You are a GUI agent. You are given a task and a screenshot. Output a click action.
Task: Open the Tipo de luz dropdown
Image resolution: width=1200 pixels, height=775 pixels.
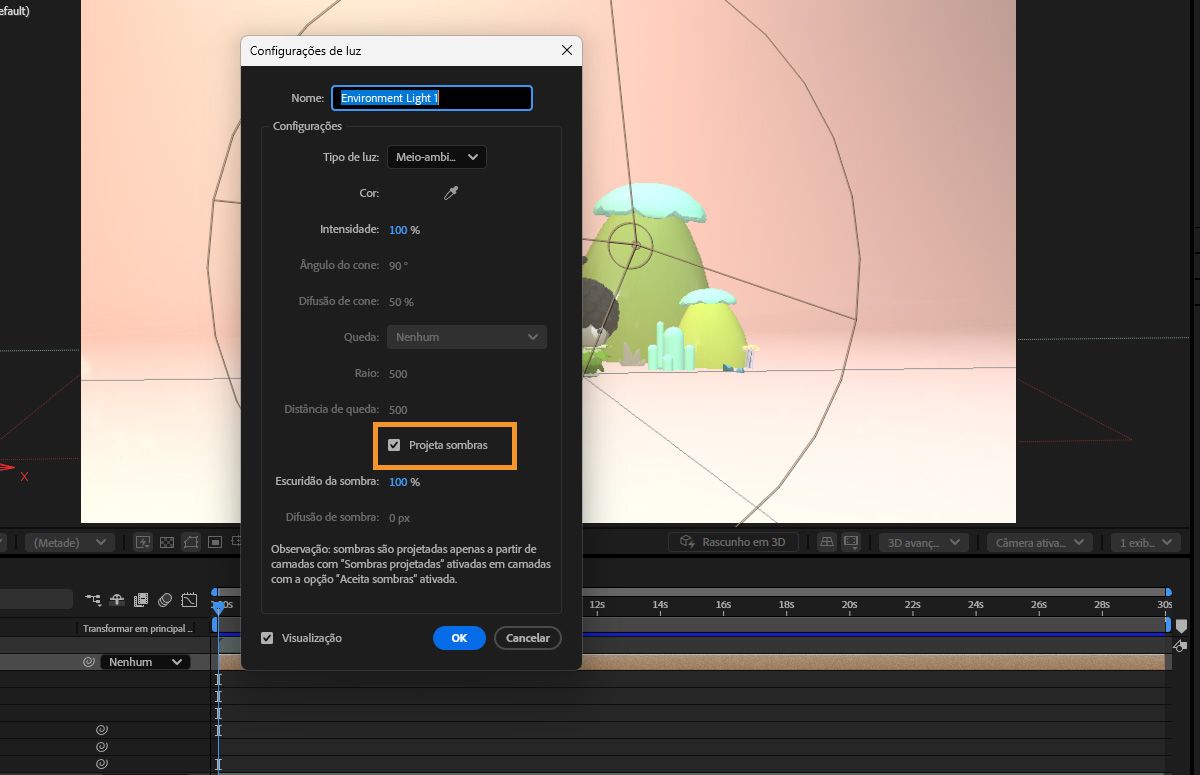[436, 157]
